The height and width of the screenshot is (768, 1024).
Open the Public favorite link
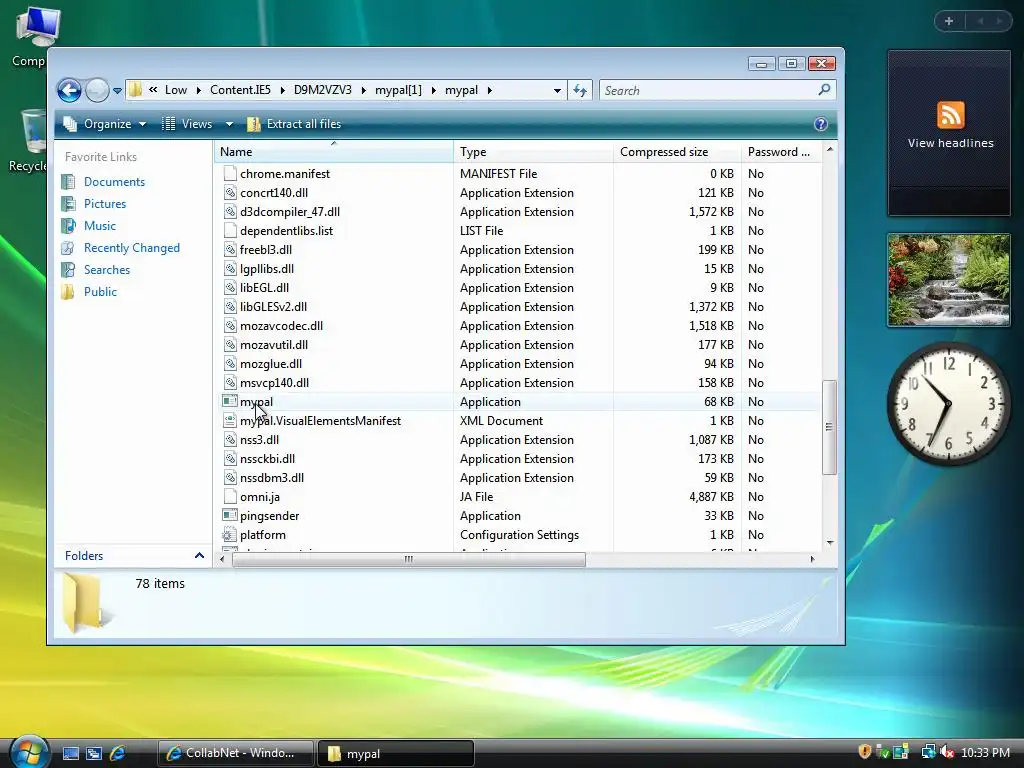(100, 292)
